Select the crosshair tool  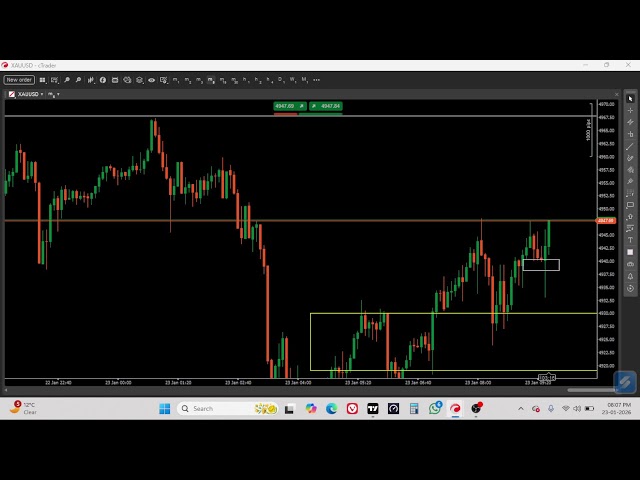pos(630,111)
